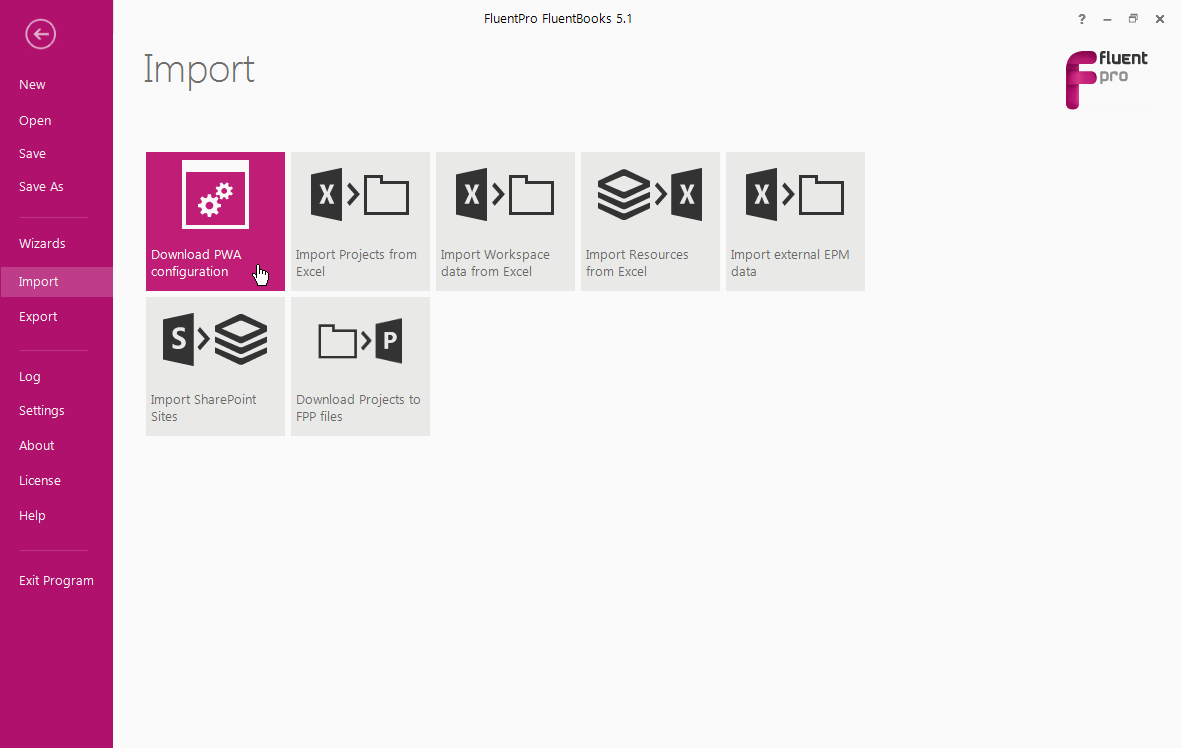
Task: Select New in the sidebar
Action: [x=32, y=84]
